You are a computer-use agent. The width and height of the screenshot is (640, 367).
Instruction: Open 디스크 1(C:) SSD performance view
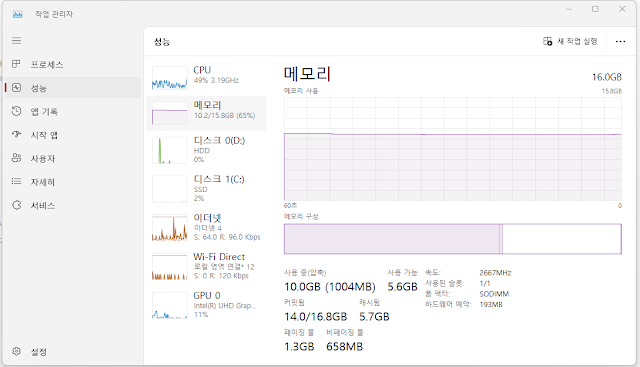(x=206, y=189)
